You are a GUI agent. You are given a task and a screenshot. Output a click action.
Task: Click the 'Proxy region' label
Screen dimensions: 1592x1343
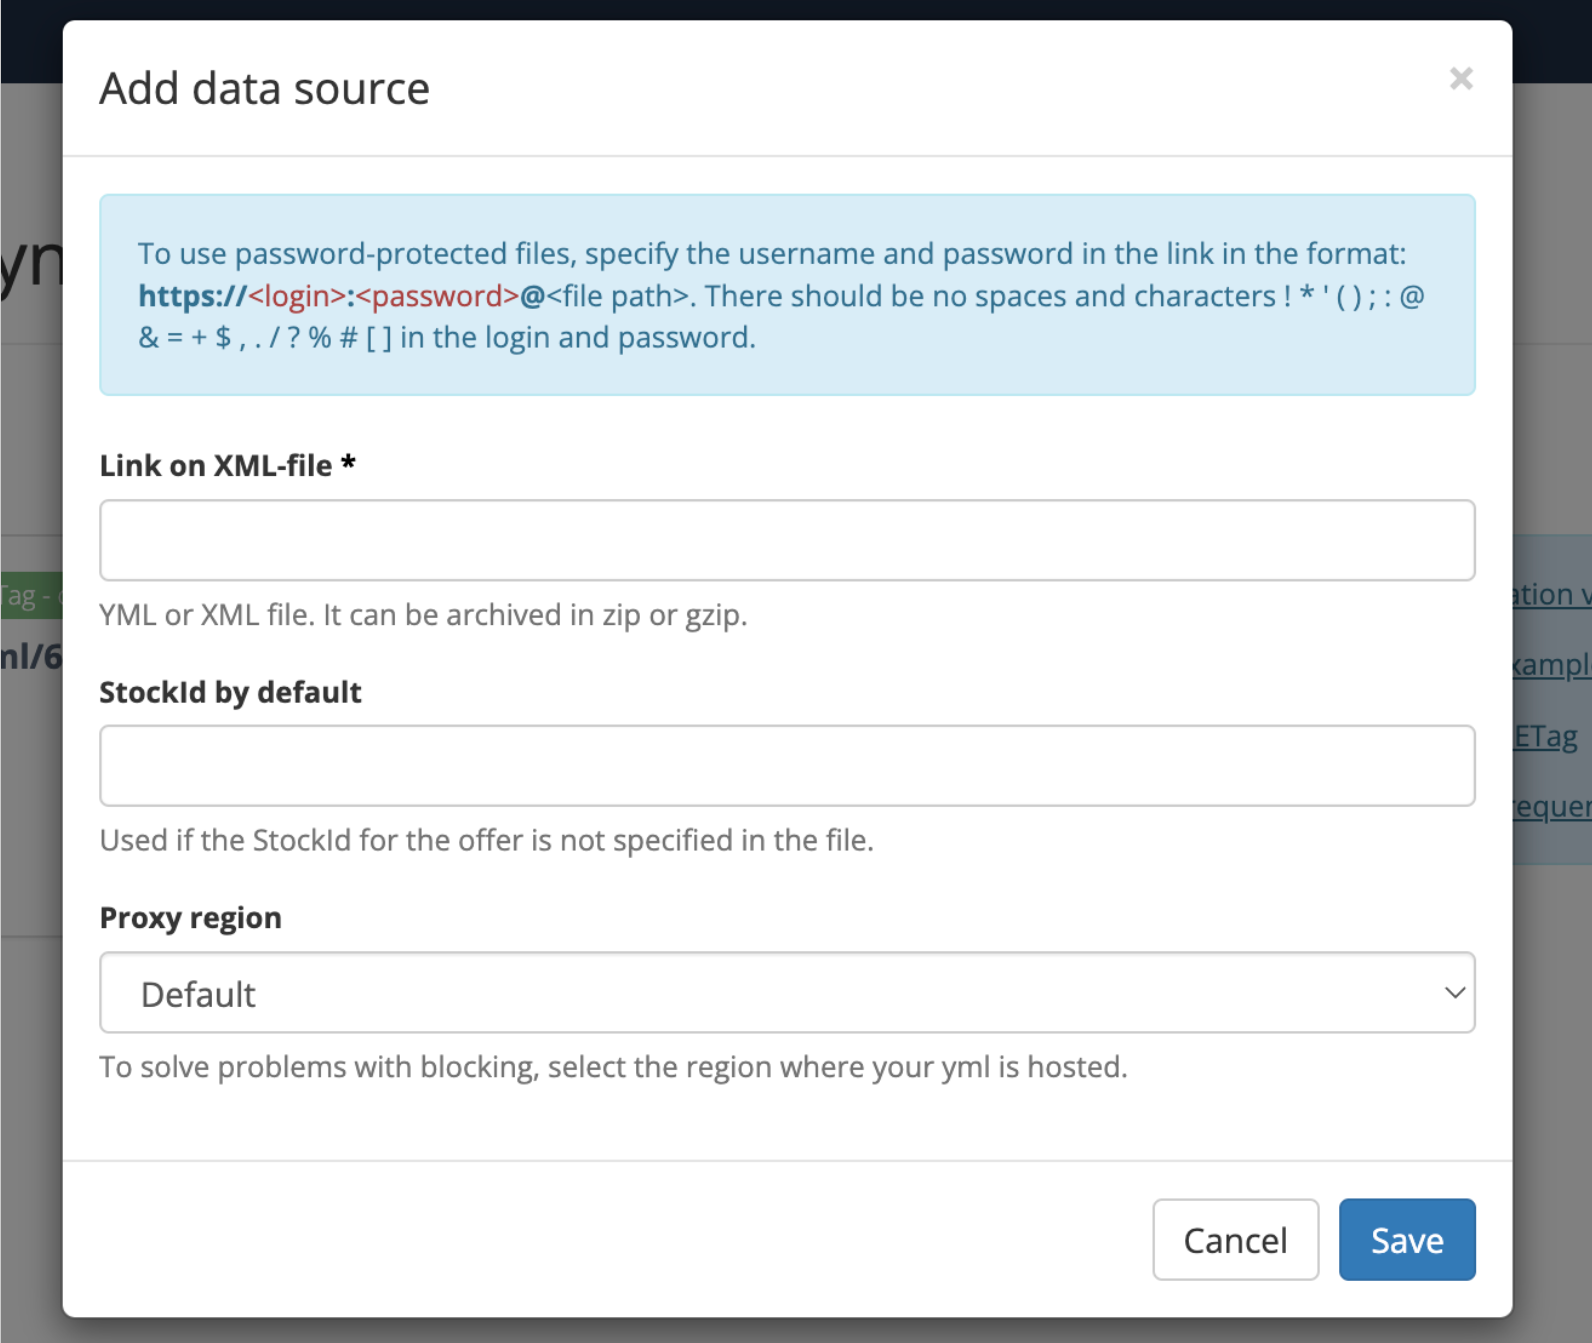click(190, 918)
